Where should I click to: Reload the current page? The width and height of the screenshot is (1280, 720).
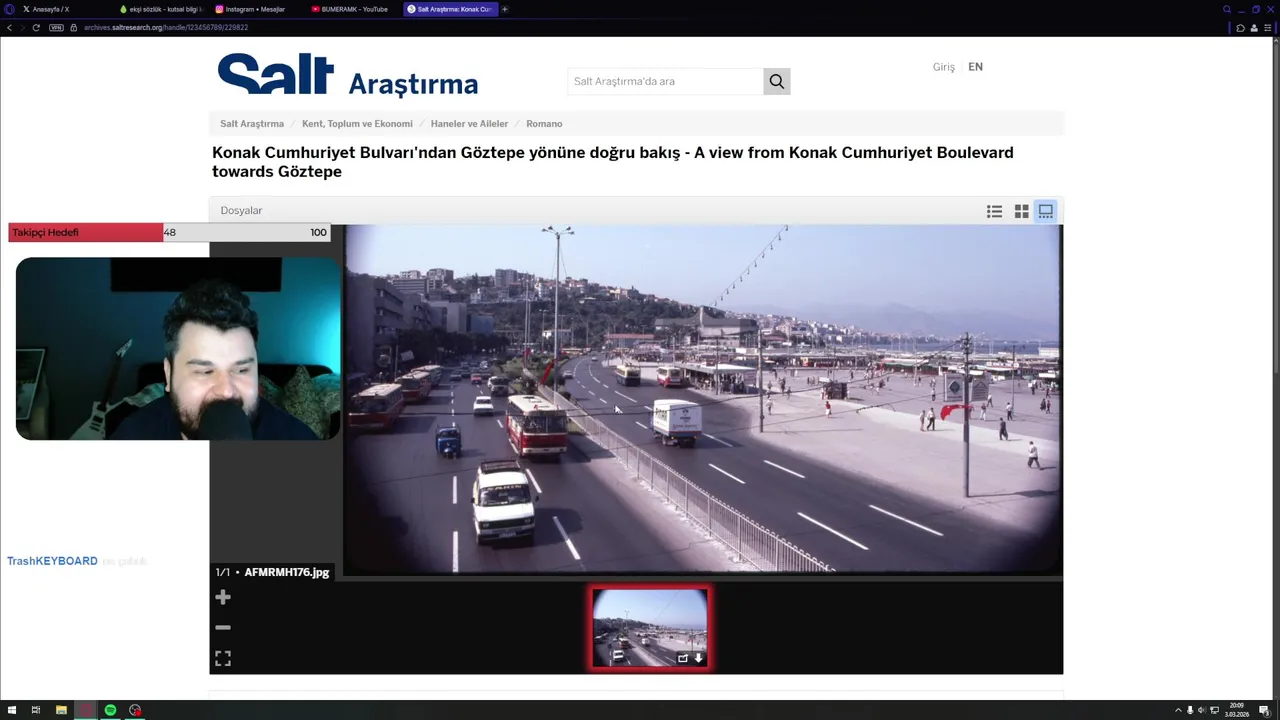pyautogui.click(x=36, y=27)
